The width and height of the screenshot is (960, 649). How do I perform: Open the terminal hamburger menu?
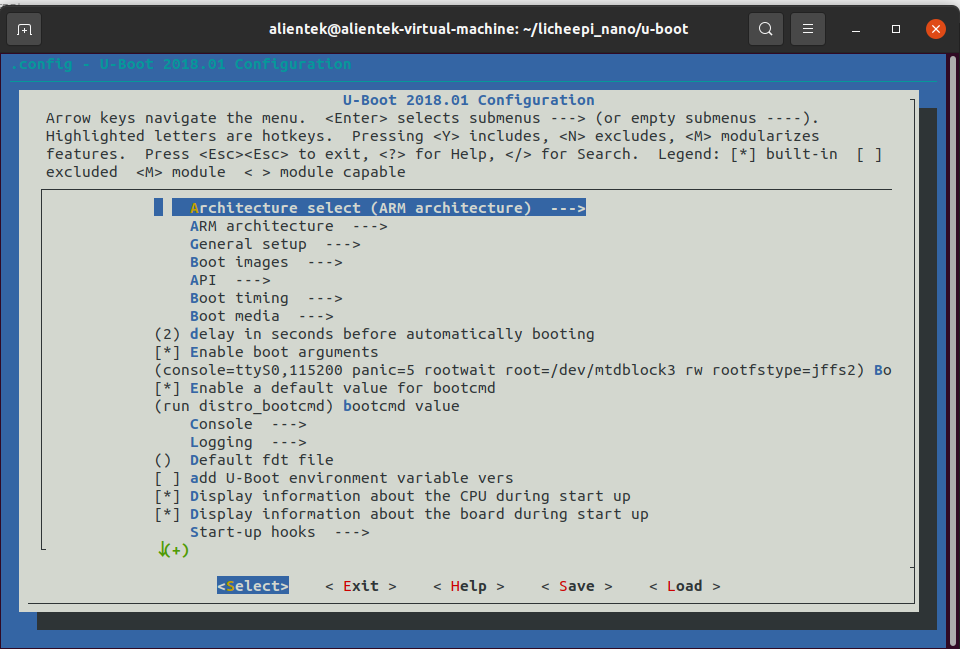point(808,29)
